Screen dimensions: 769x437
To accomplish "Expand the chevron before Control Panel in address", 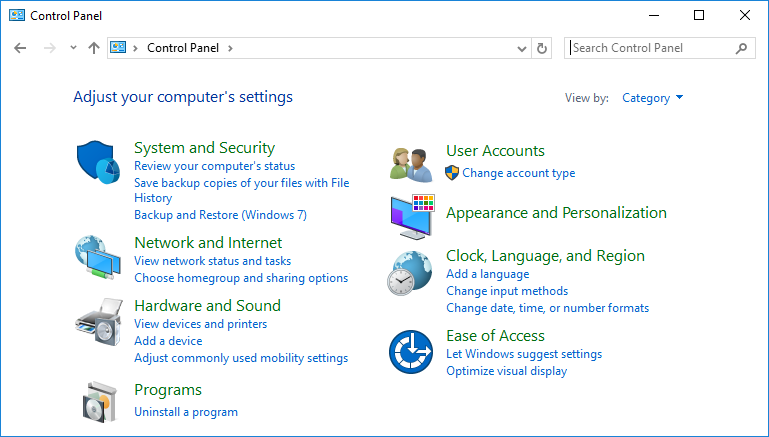I will (x=135, y=48).
